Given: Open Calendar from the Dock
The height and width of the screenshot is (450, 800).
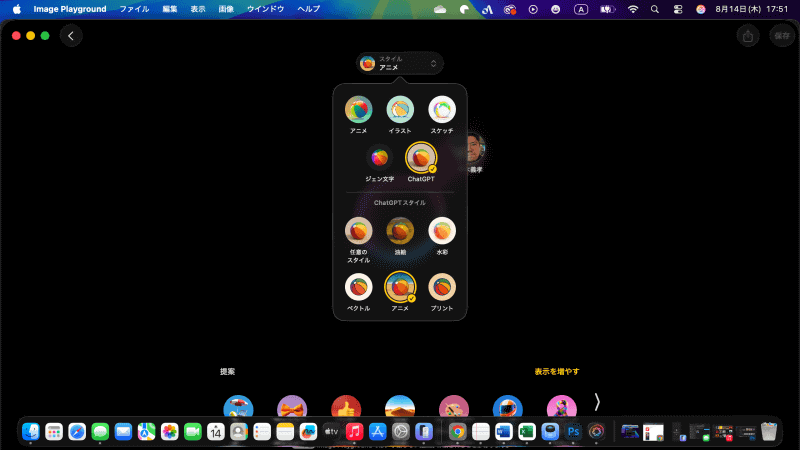Looking at the screenshot, I should click(x=216, y=432).
